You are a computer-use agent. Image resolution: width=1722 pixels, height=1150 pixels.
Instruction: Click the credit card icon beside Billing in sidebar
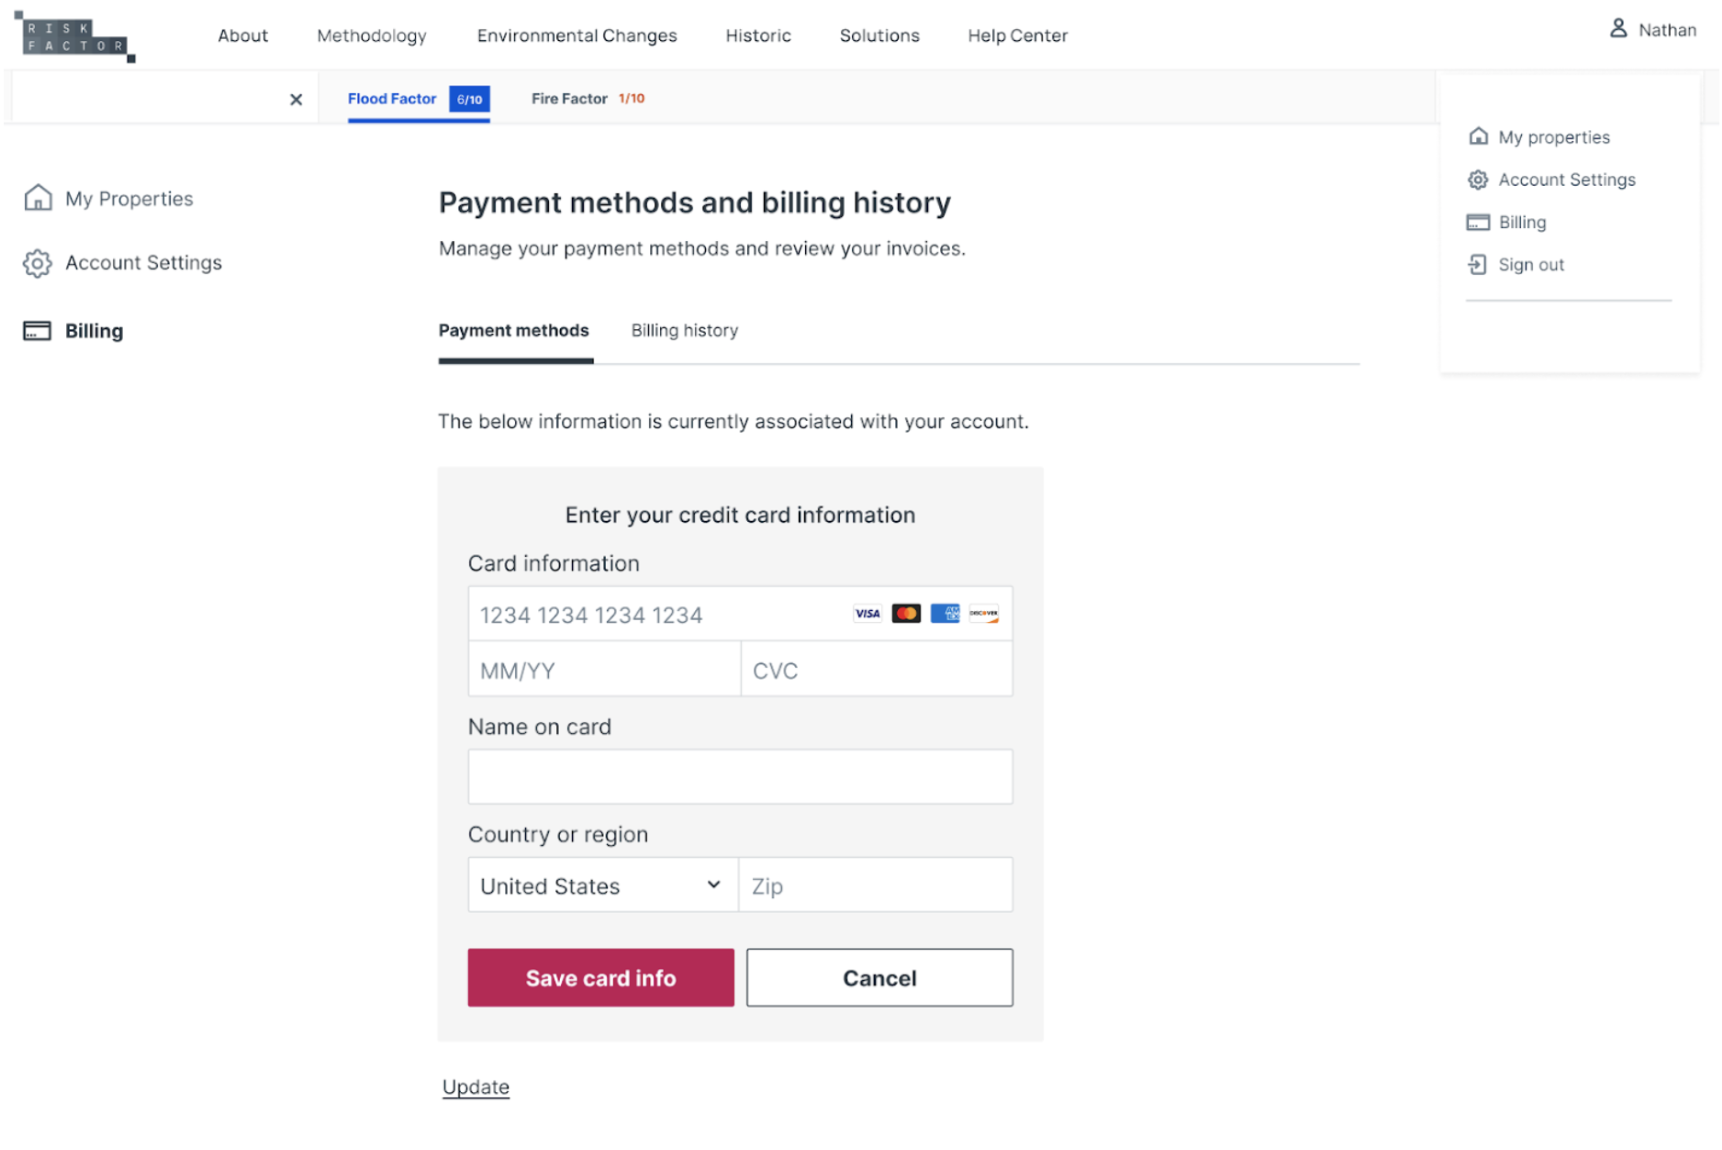[38, 331]
